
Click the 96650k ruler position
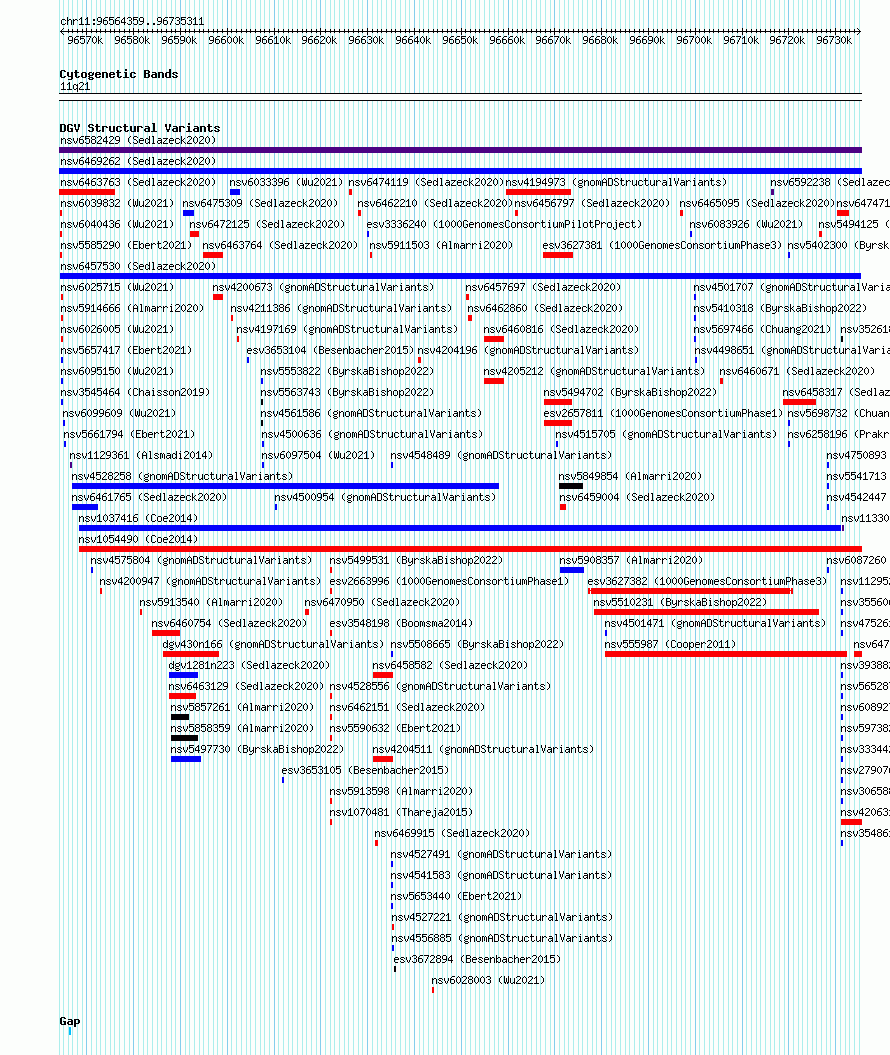(x=460, y=40)
